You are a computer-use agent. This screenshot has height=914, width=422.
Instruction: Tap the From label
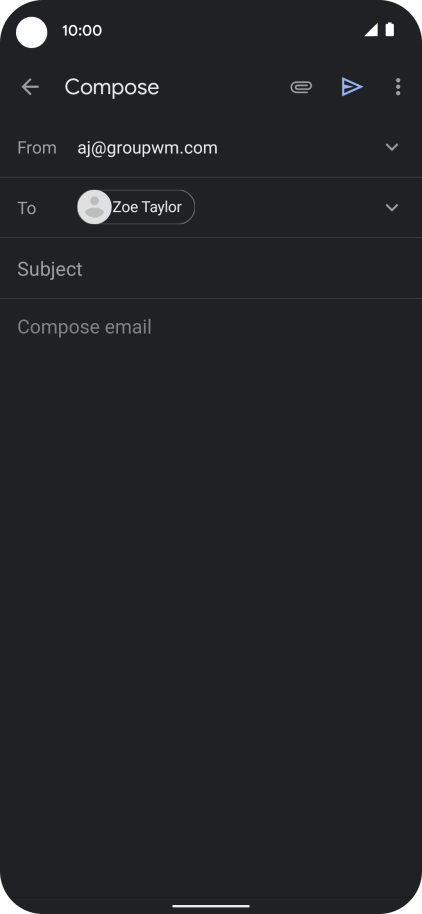point(37,148)
